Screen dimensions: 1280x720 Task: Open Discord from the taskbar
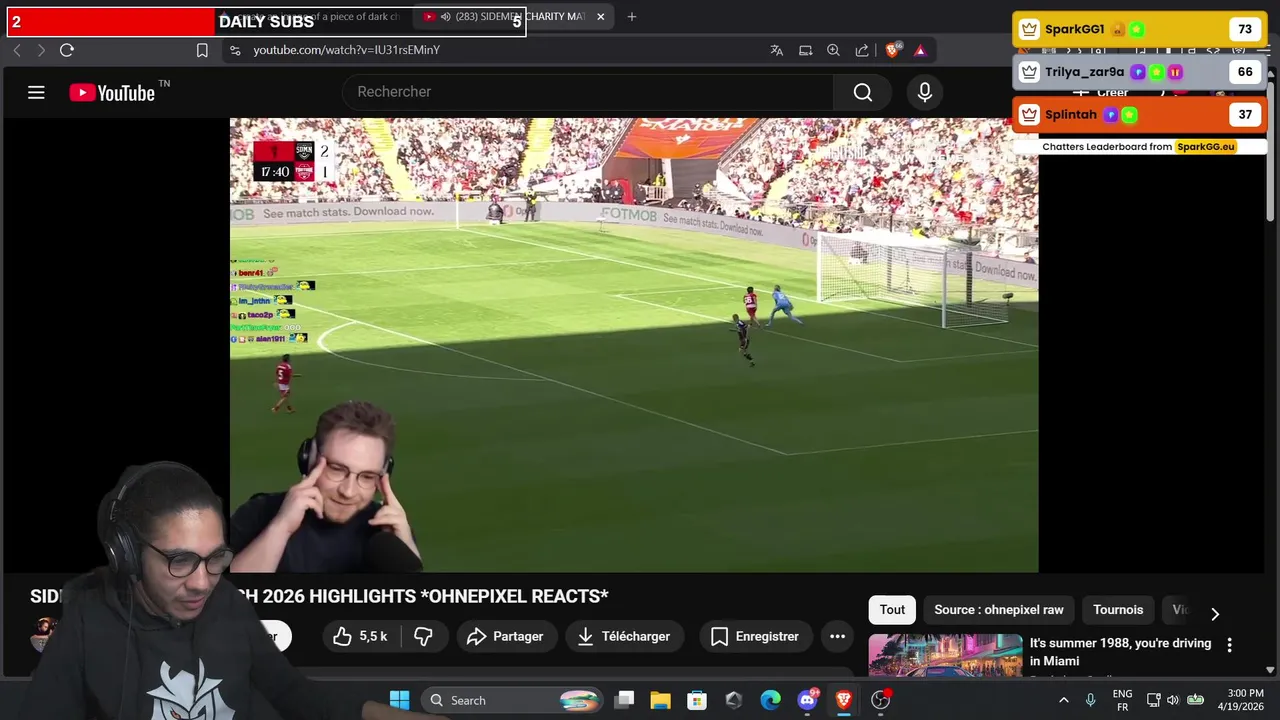tap(807, 700)
